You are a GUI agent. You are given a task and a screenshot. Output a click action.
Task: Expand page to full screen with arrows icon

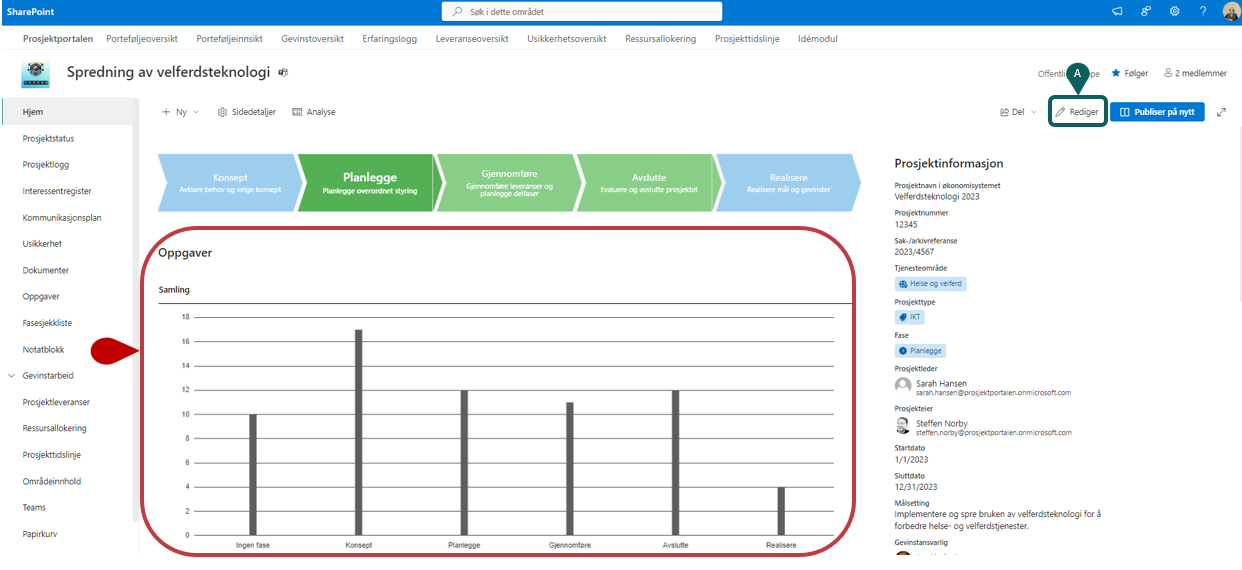(1221, 112)
